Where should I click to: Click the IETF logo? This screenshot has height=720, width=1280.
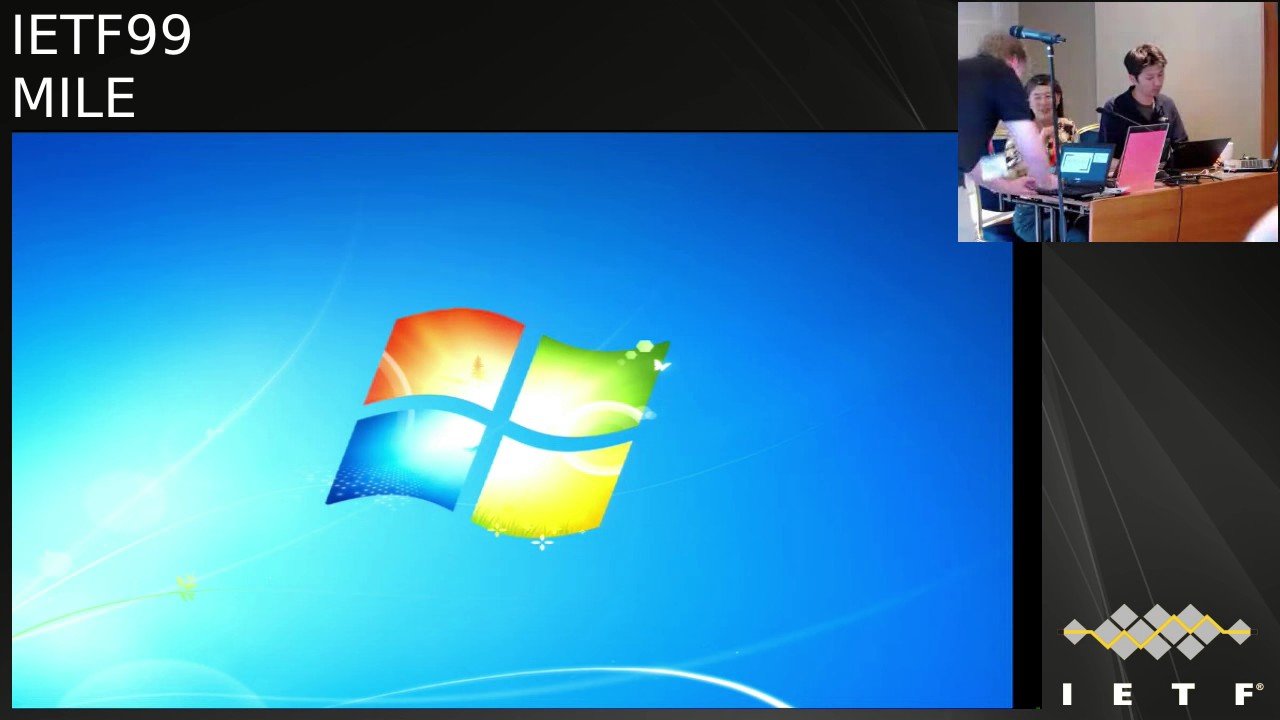tap(1160, 655)
